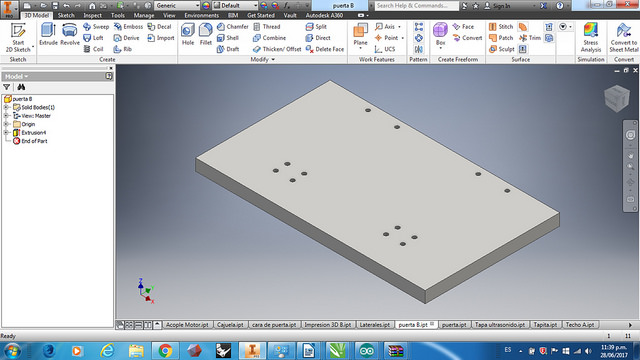Image resolution: width=640 pixels, height=360 pixels.
Task: Select End of Part marker
Action: pyautogui.click(x=30, y=141)
